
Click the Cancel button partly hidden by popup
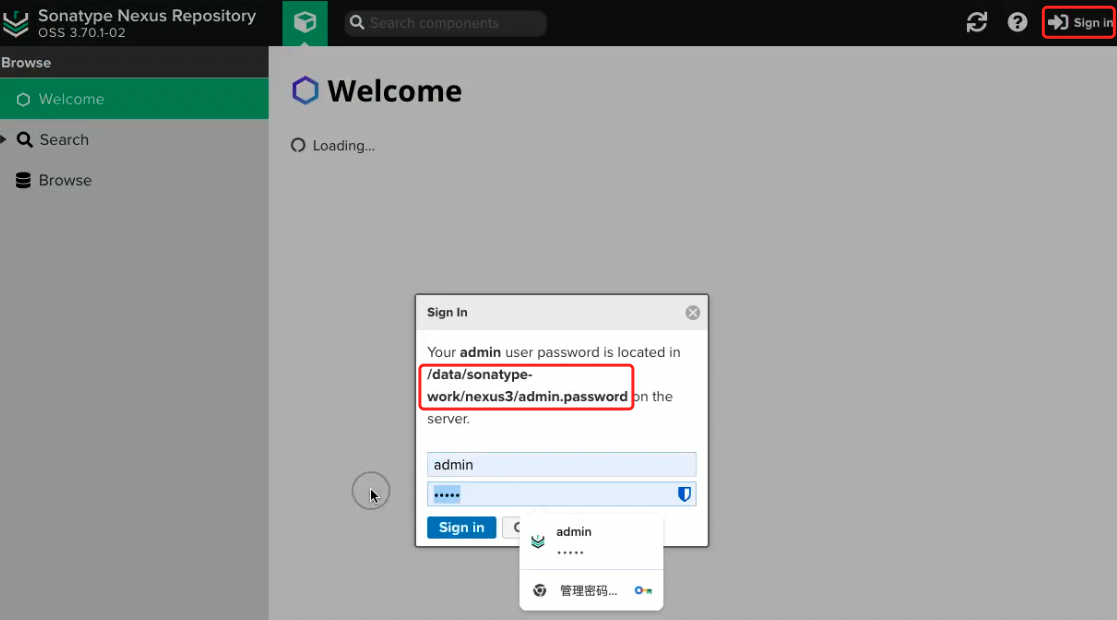pyautogui.click(x=511, y=527)
